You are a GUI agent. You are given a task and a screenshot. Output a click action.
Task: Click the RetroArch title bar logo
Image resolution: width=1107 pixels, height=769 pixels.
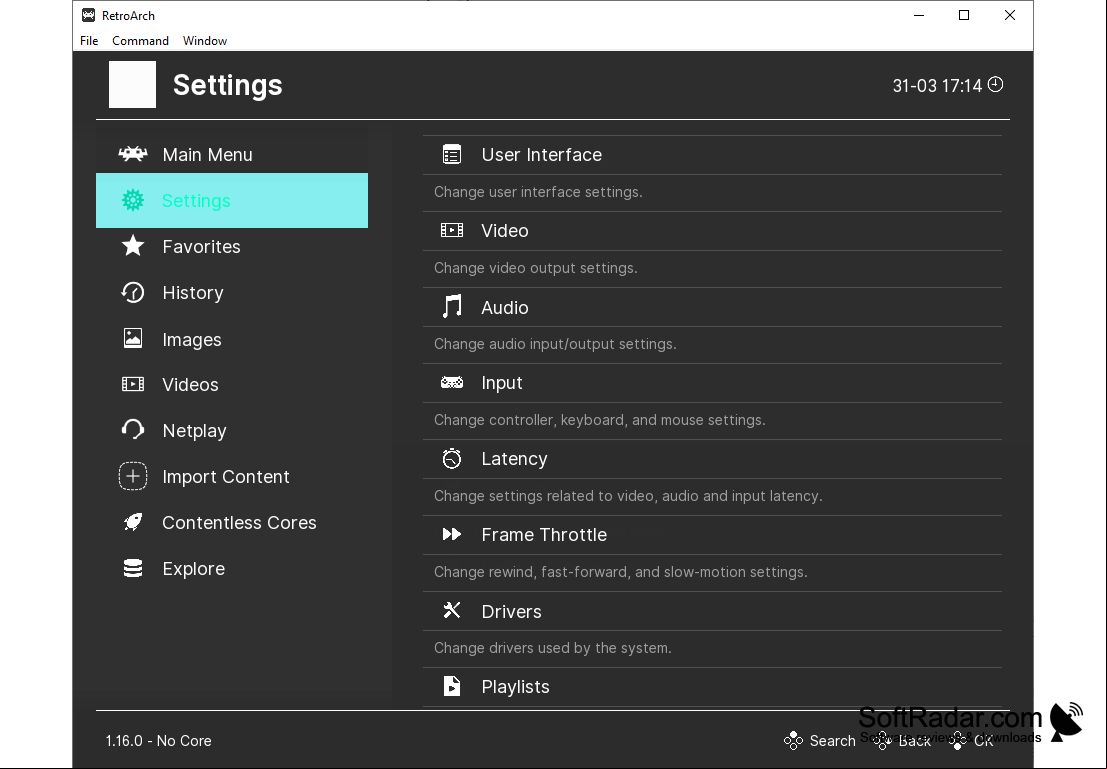[88, 15]
